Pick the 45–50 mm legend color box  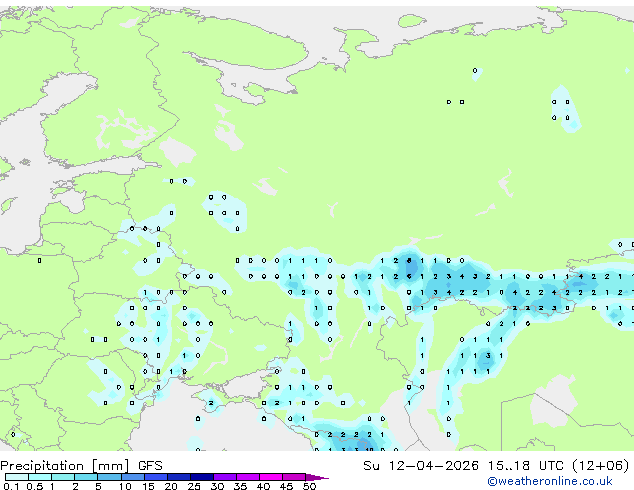(294, 477)
